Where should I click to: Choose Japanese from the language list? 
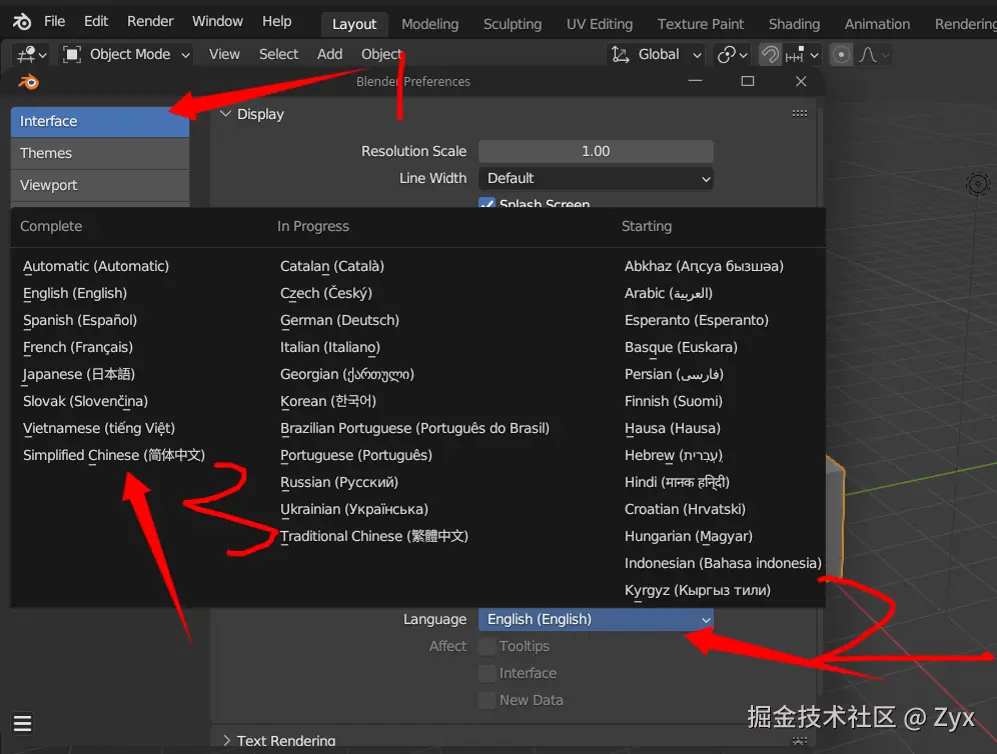click(x=79, y=374)
